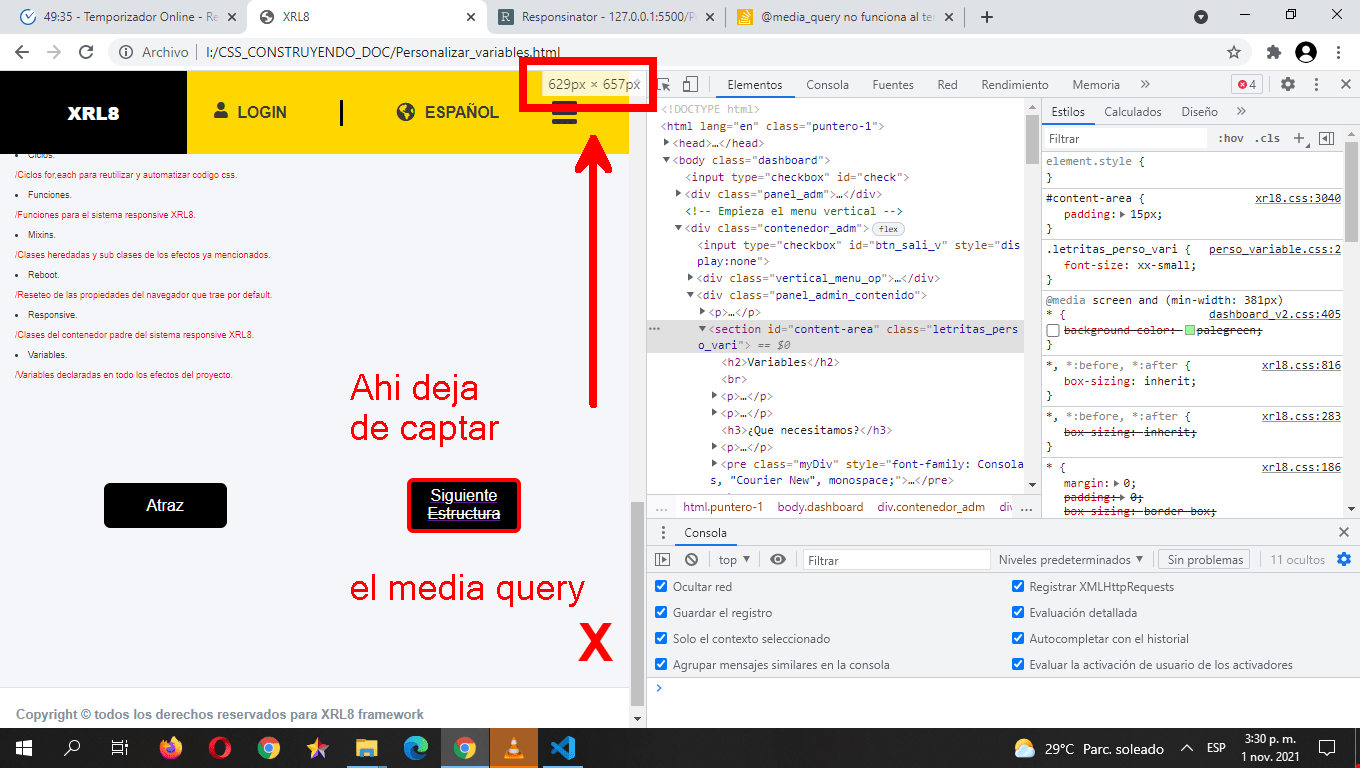Enable the Ocultar red checkbox
1360x768 pixels.
pos(661,587)
